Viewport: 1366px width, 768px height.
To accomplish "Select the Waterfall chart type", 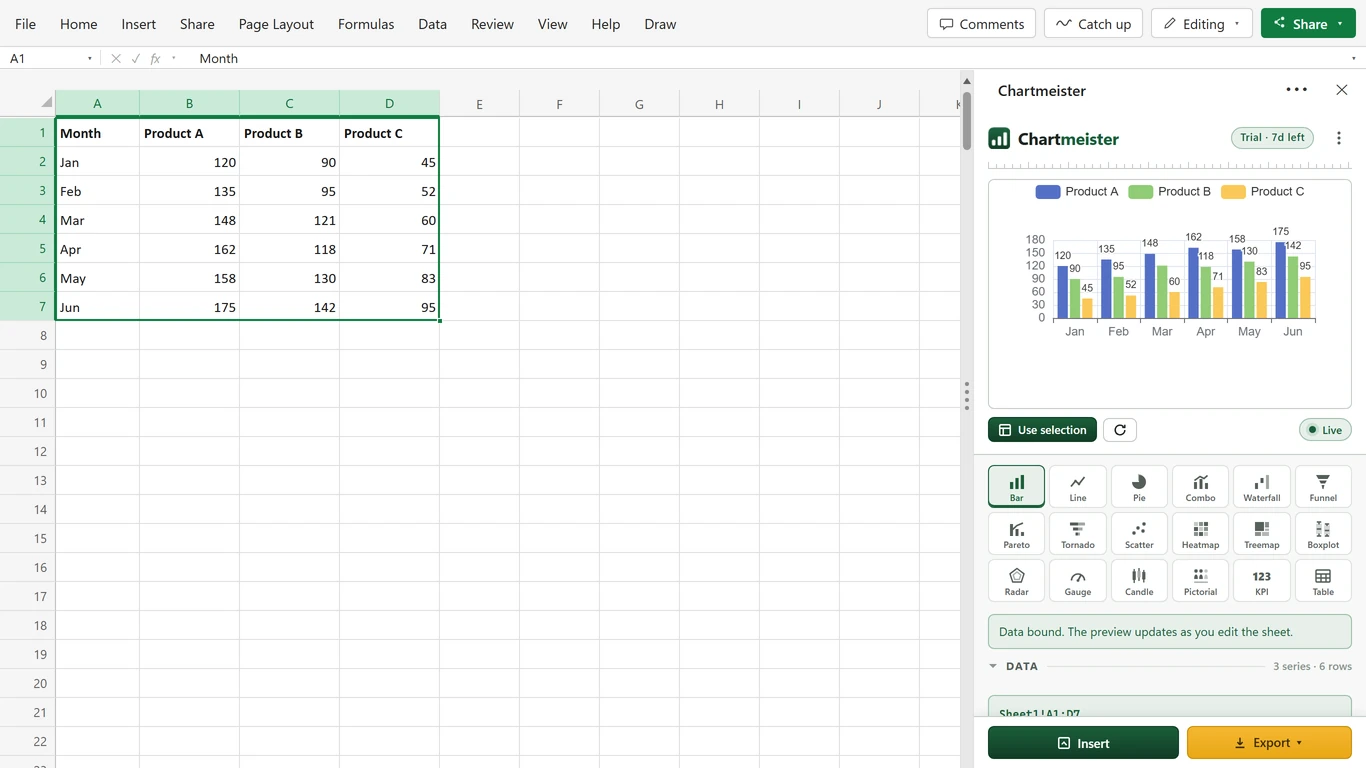I will coord(1262,487).
